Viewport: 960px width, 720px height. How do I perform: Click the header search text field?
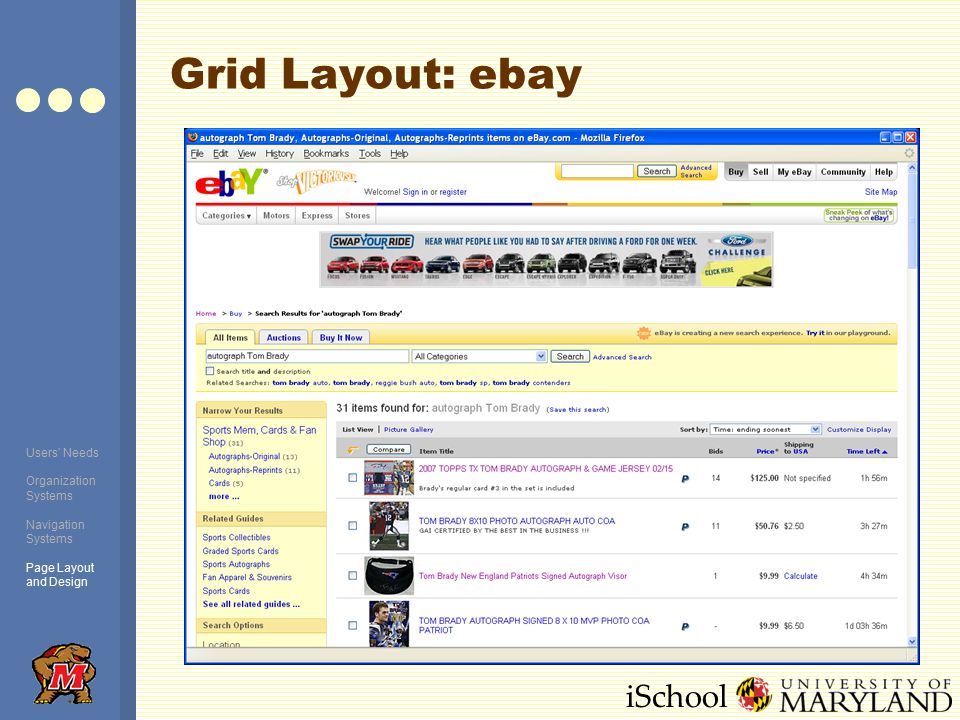[x=597, y=171]
